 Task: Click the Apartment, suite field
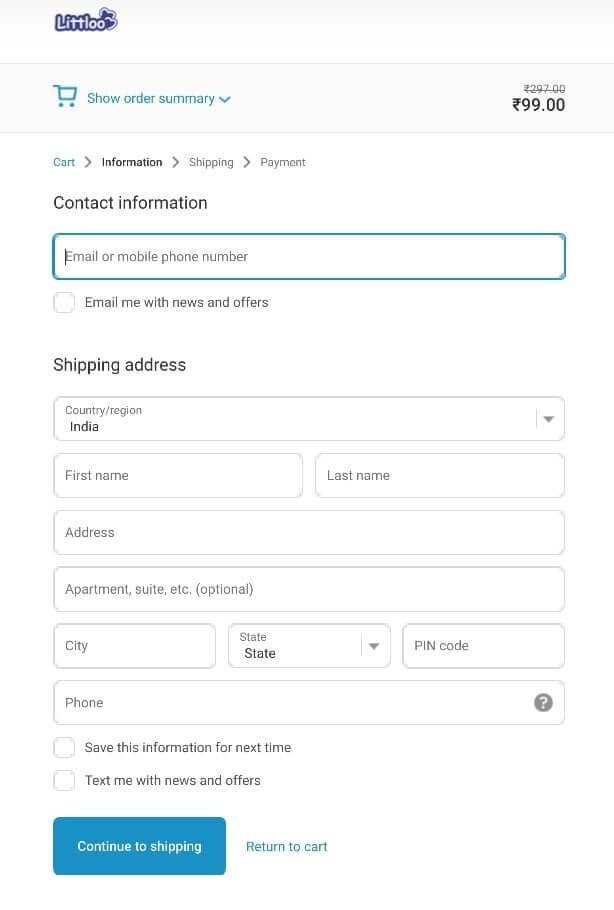(x=308, y=589)
